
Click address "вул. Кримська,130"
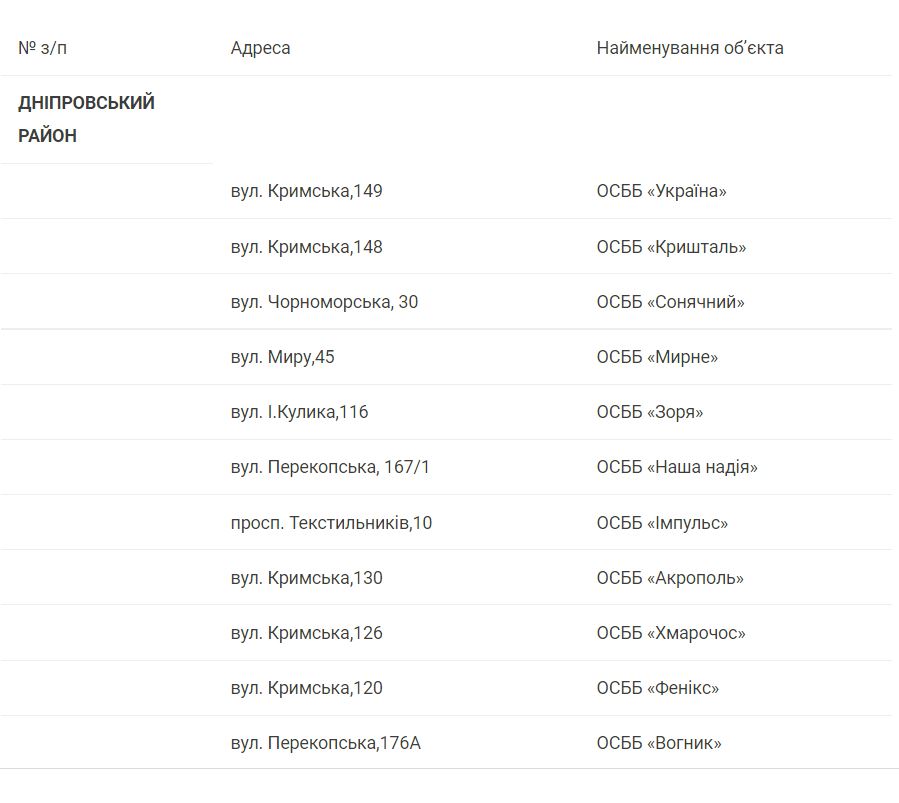(306, 578)
